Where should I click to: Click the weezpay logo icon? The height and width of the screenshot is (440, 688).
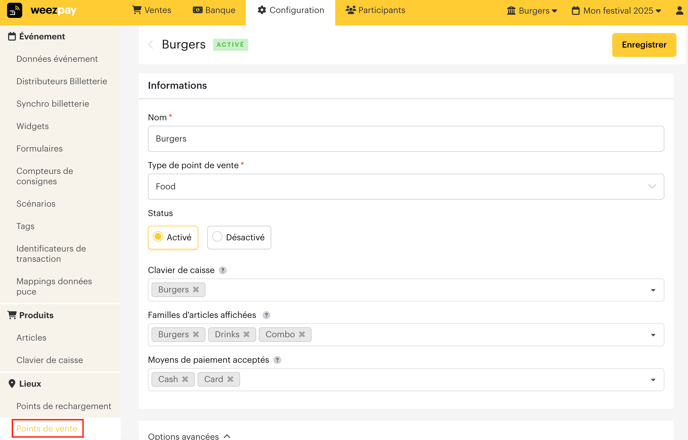click(x=14, y=11)
